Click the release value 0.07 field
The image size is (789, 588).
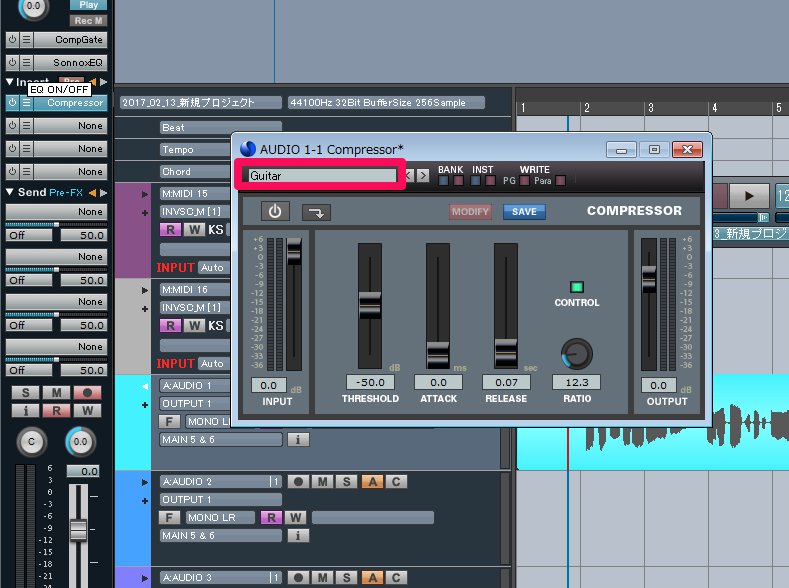tap(506, 382)
